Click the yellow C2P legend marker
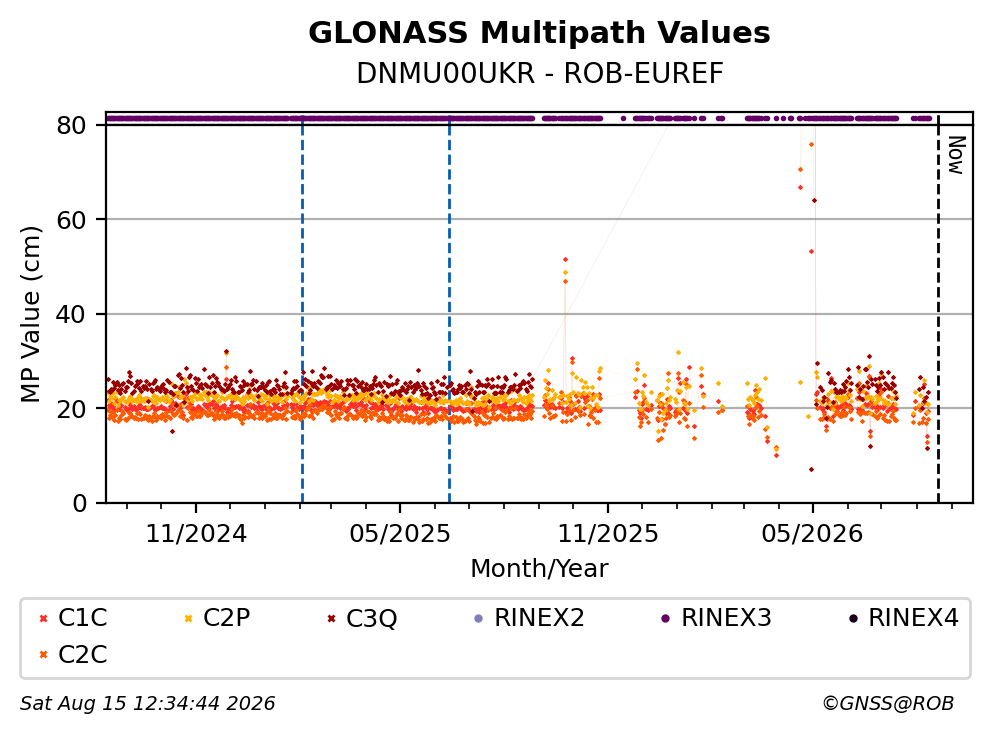The height and width of the screenshot is (734, 992). pos(188,618)
